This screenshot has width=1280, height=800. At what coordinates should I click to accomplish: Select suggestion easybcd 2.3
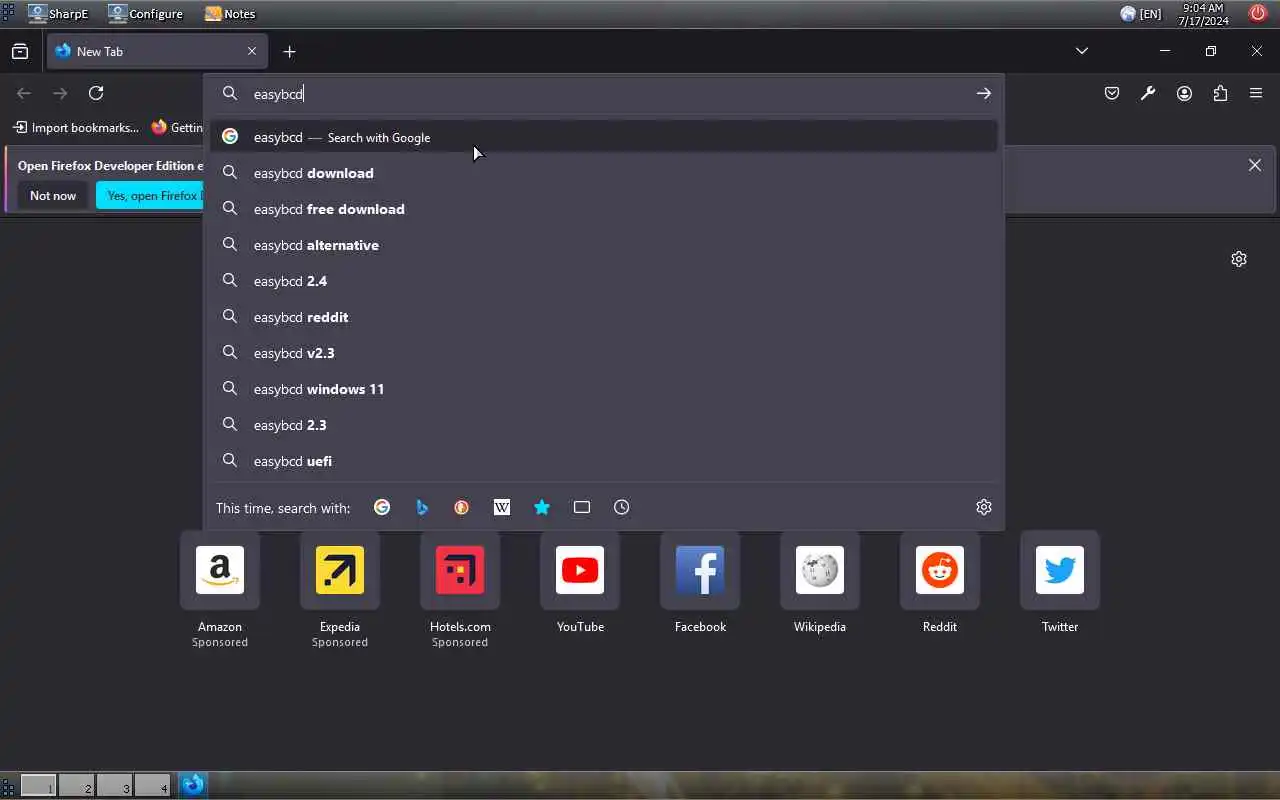pos(604,425)
